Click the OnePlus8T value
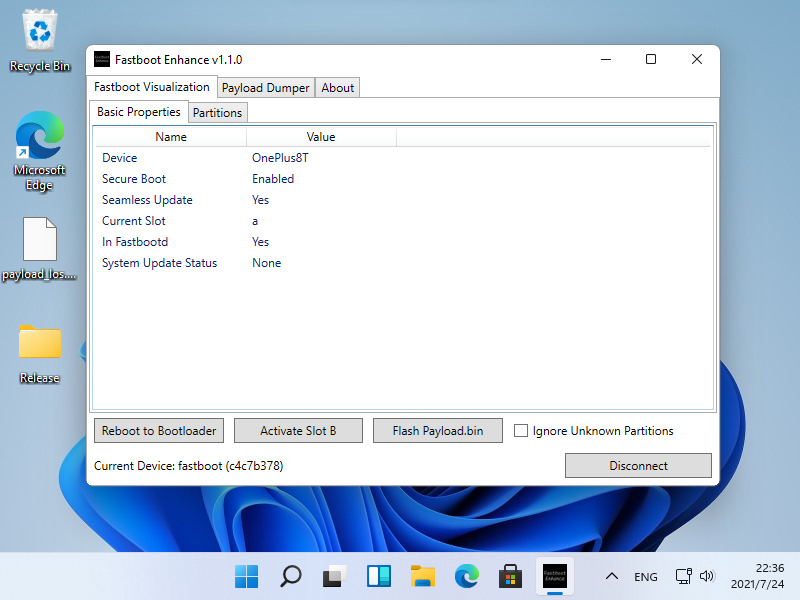The width and height of the screenshot is (800, 600). (280, 158)
